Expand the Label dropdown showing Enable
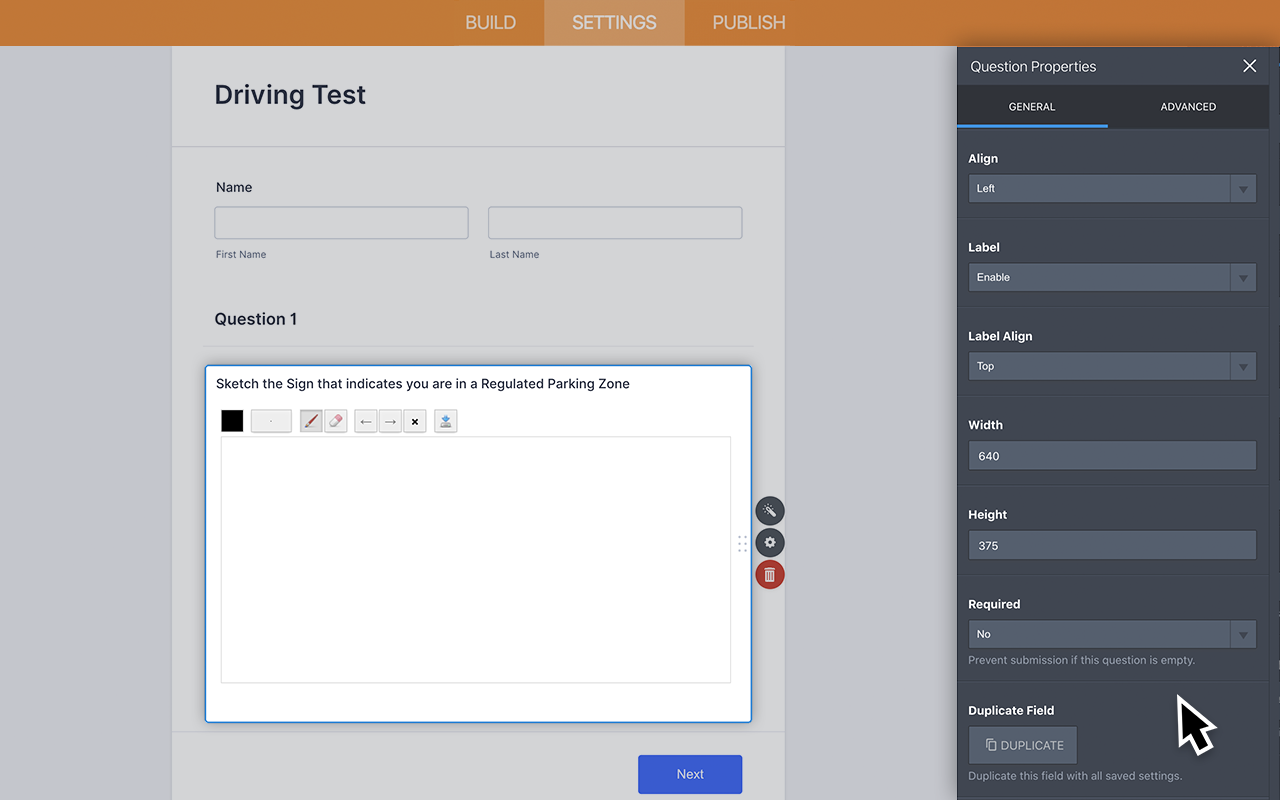1280x800 pixels. 1111,277
